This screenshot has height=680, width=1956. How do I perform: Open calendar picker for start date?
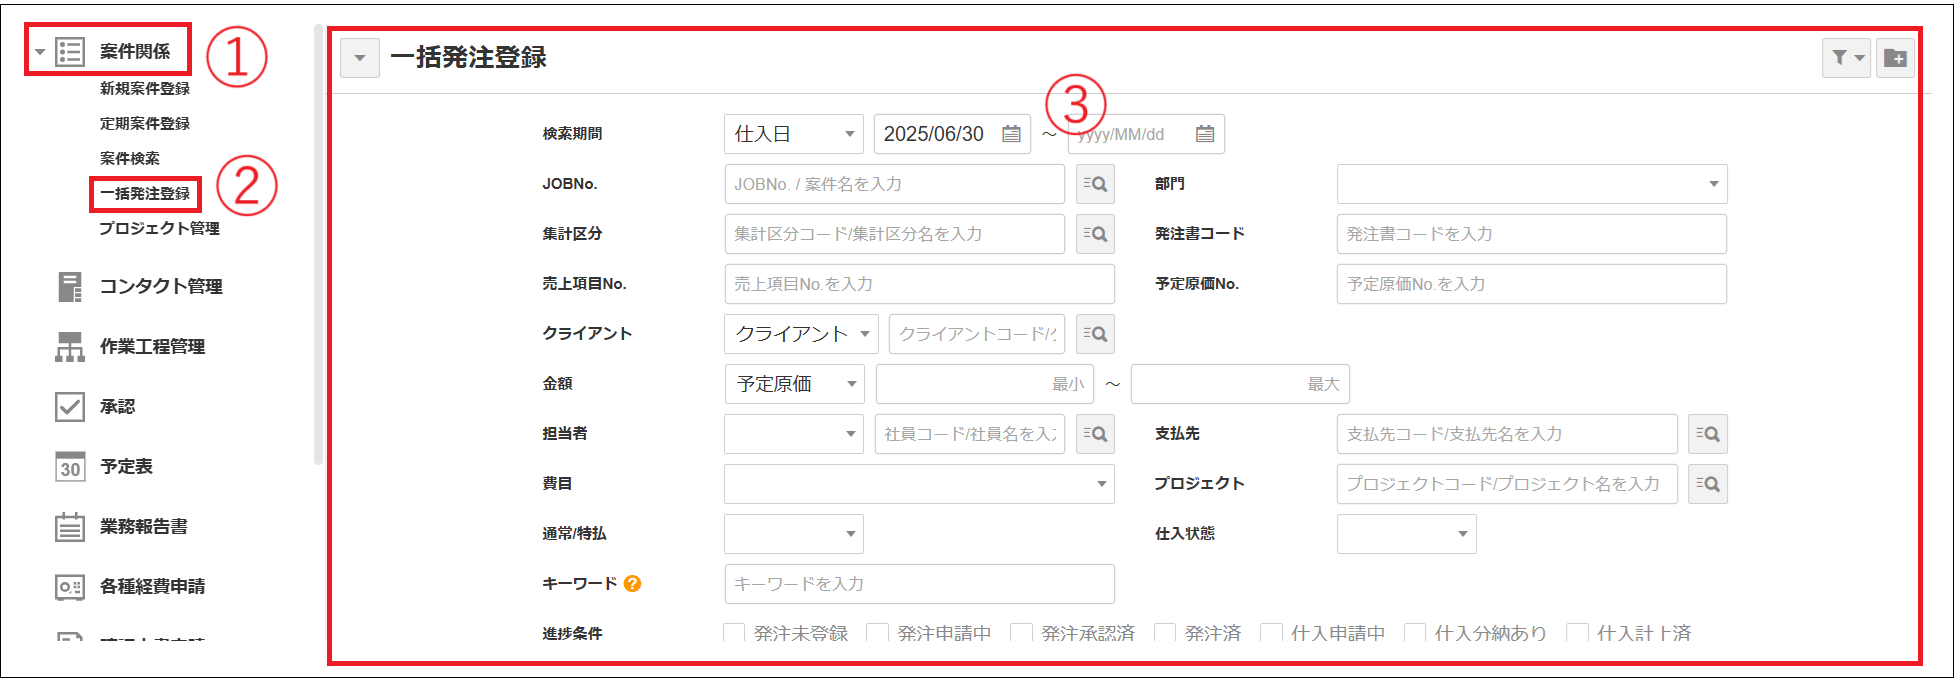click(1011, 134)
